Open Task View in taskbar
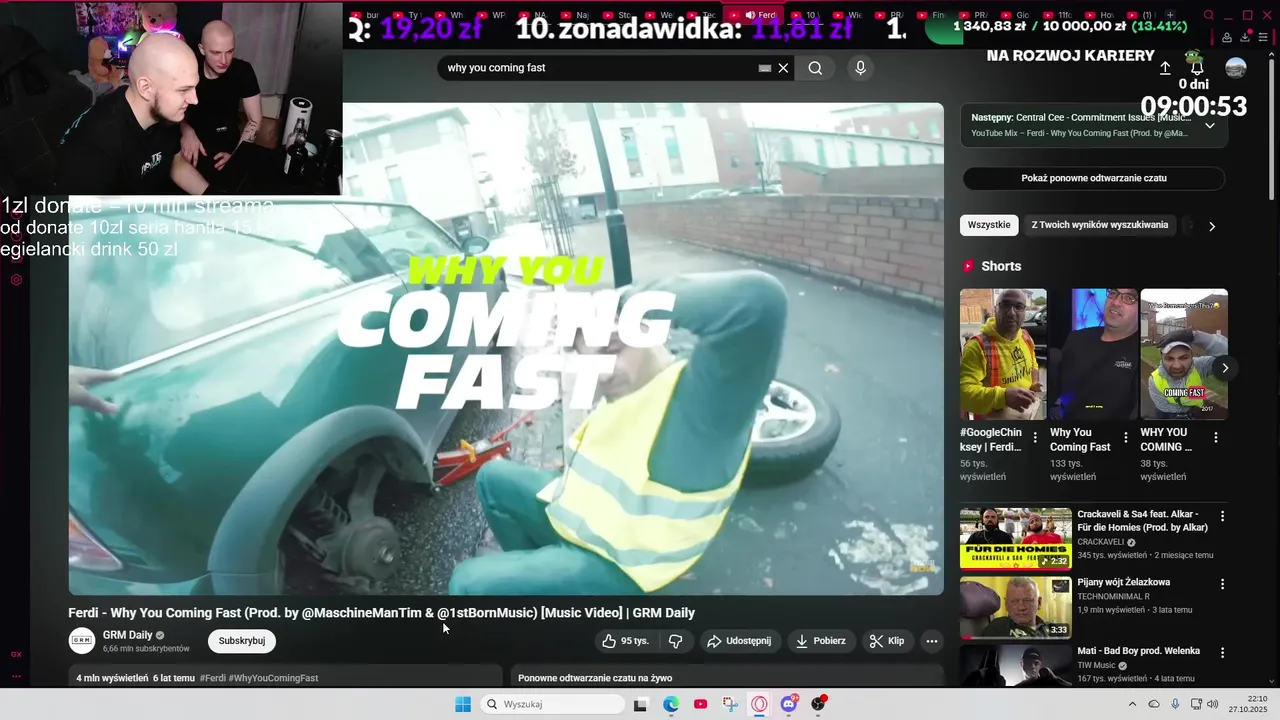The height and width of the screenshot is (720, 1280). [x=640, y=704]
